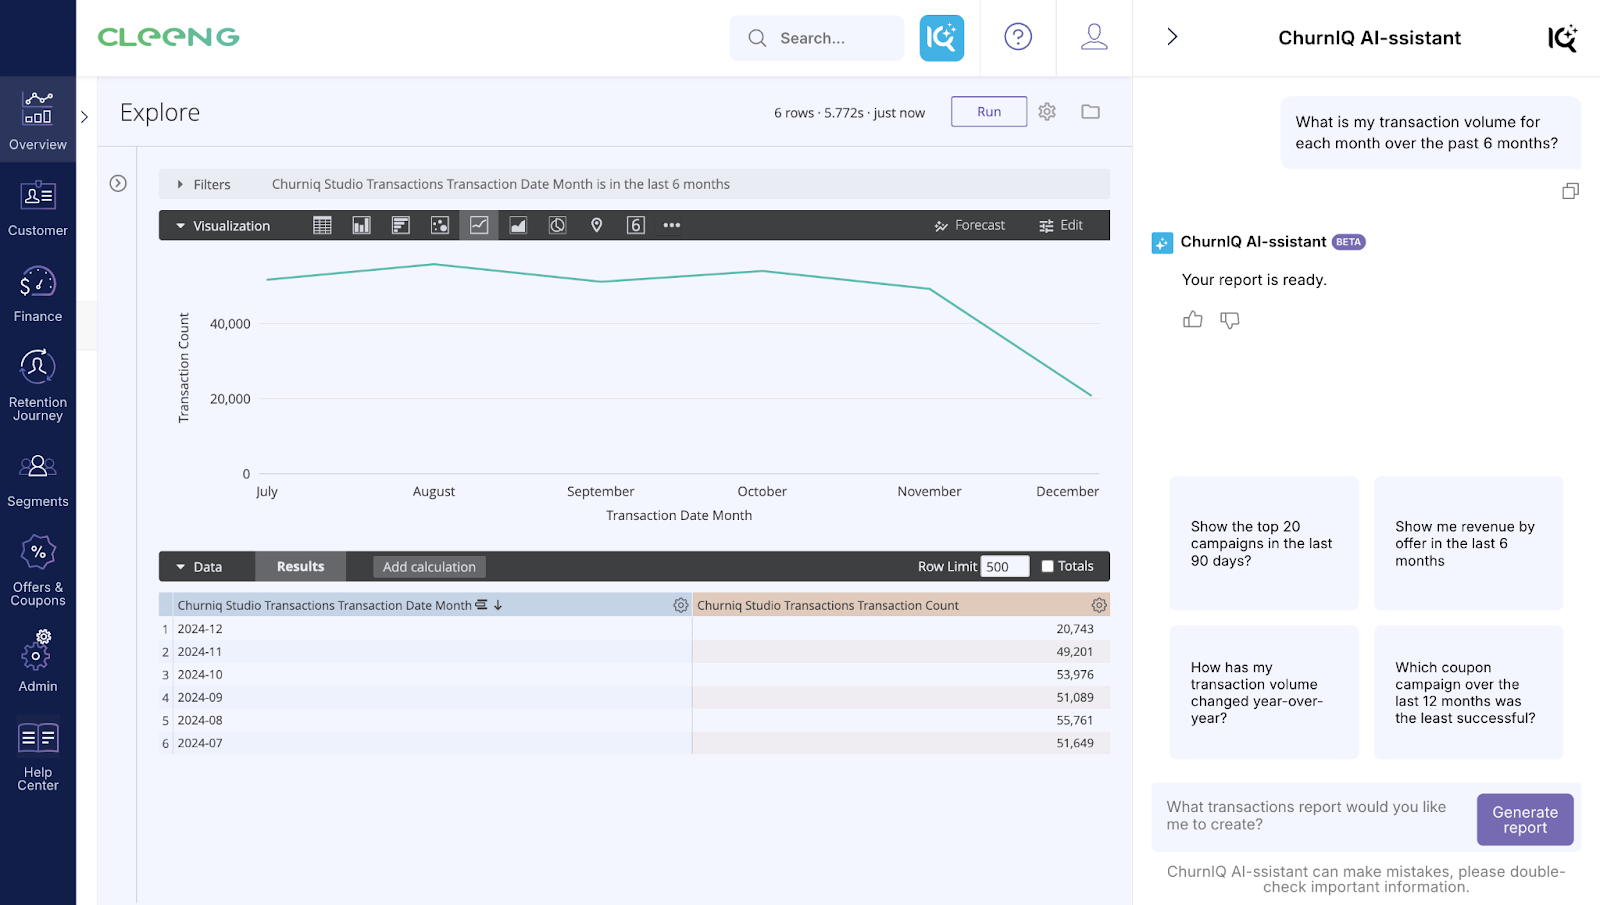Open the Forecast option
Screen dimensions: 1600x905
pyautogui.click(x=969, y=226)
